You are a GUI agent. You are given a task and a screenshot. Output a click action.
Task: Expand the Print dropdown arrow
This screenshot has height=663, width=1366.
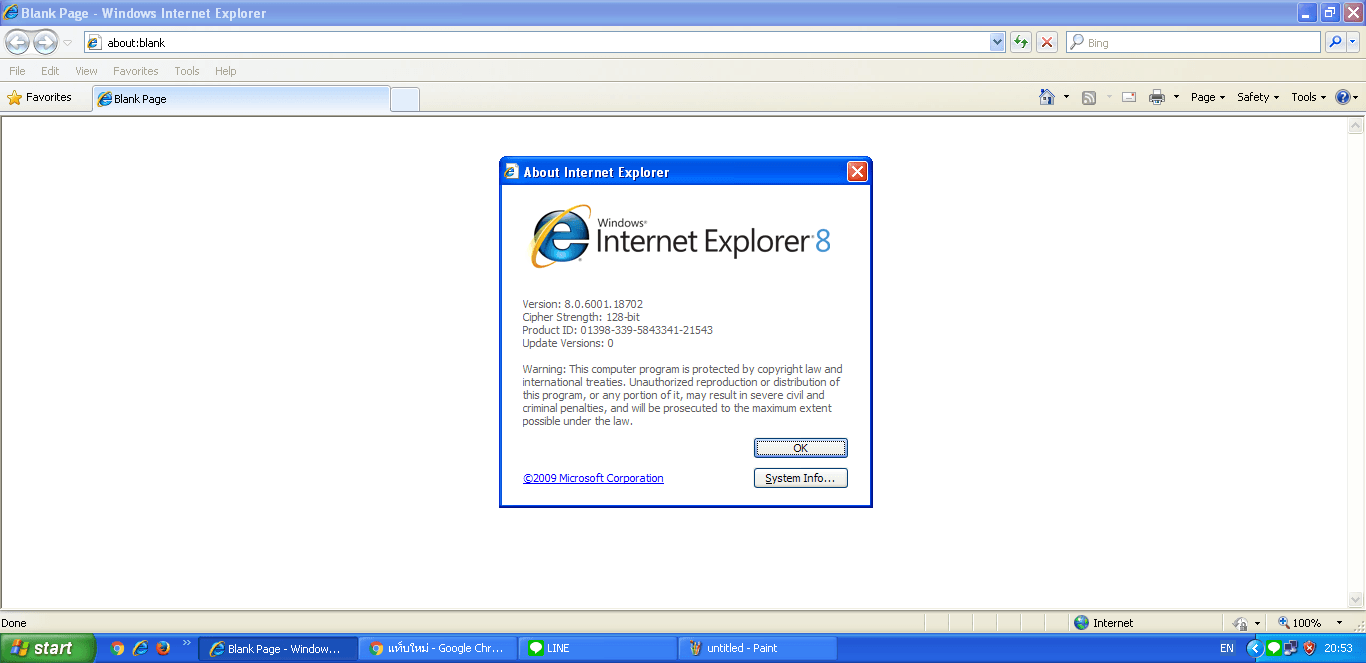(1176, 97)
